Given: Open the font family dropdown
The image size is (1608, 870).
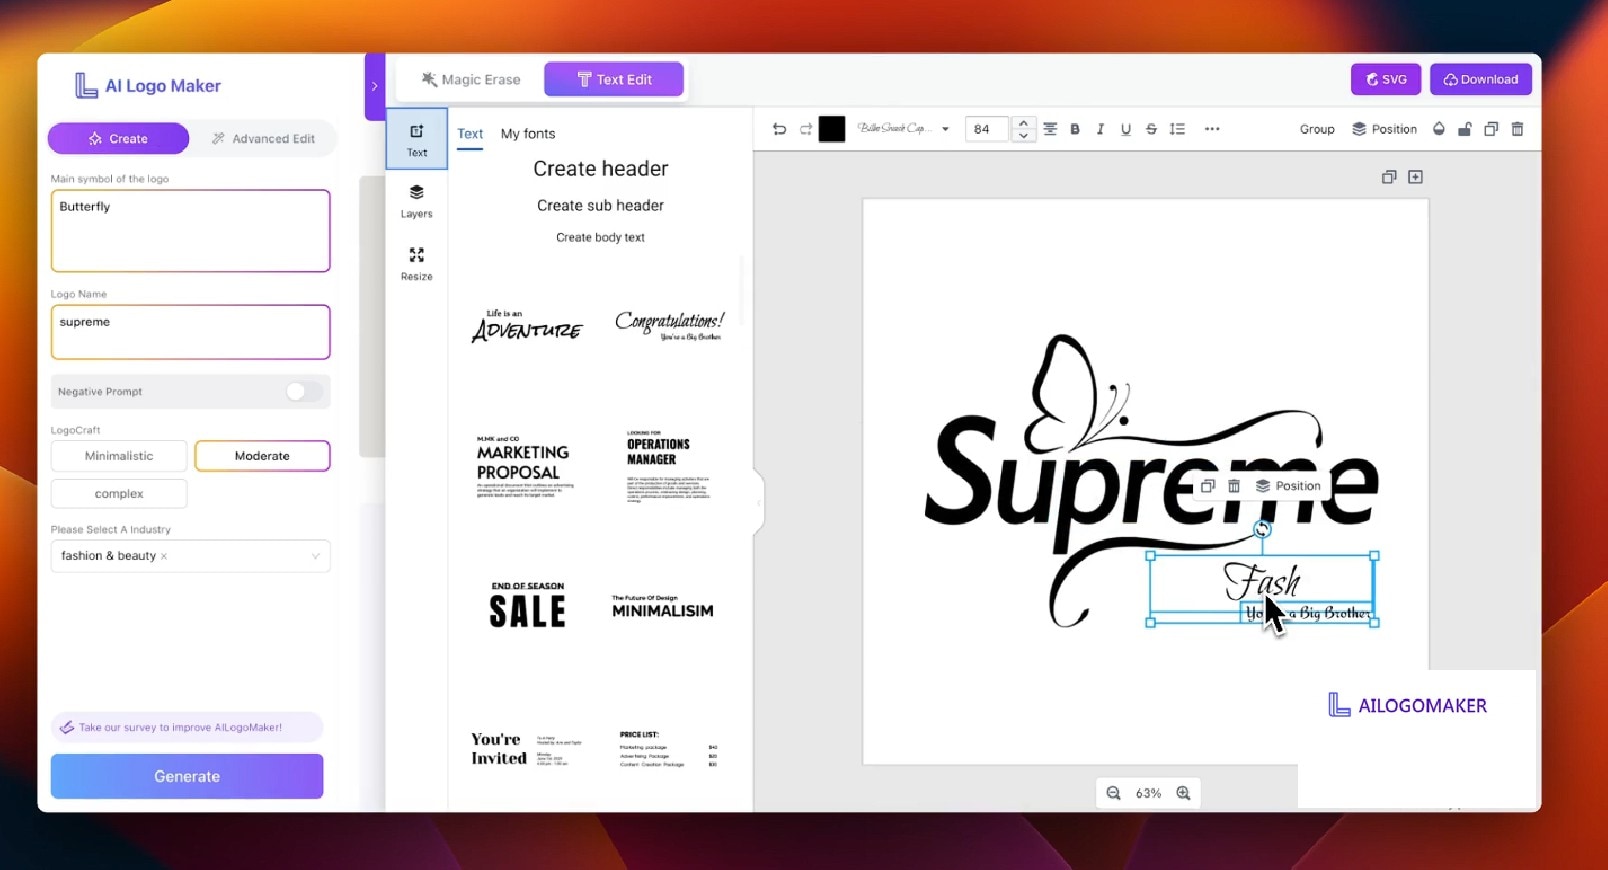Looking at the screenshot, I should [904, 129].
